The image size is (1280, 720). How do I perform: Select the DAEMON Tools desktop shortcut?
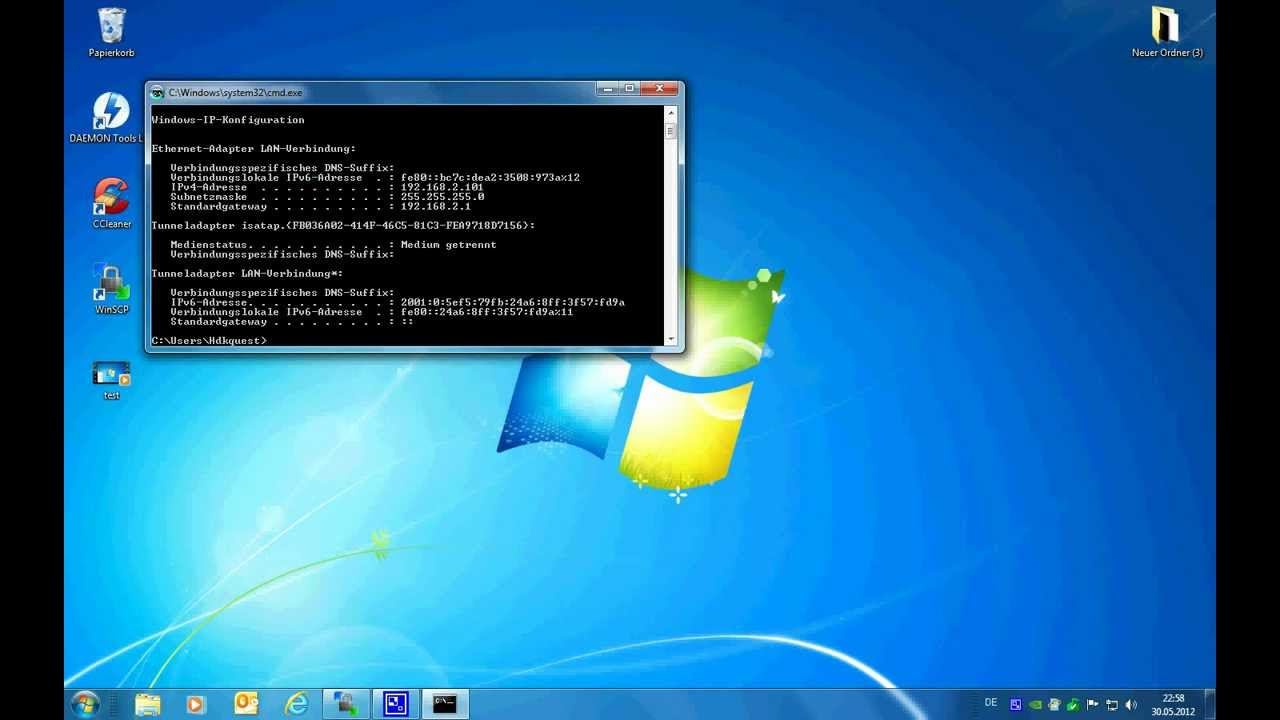tap(108, 118)
